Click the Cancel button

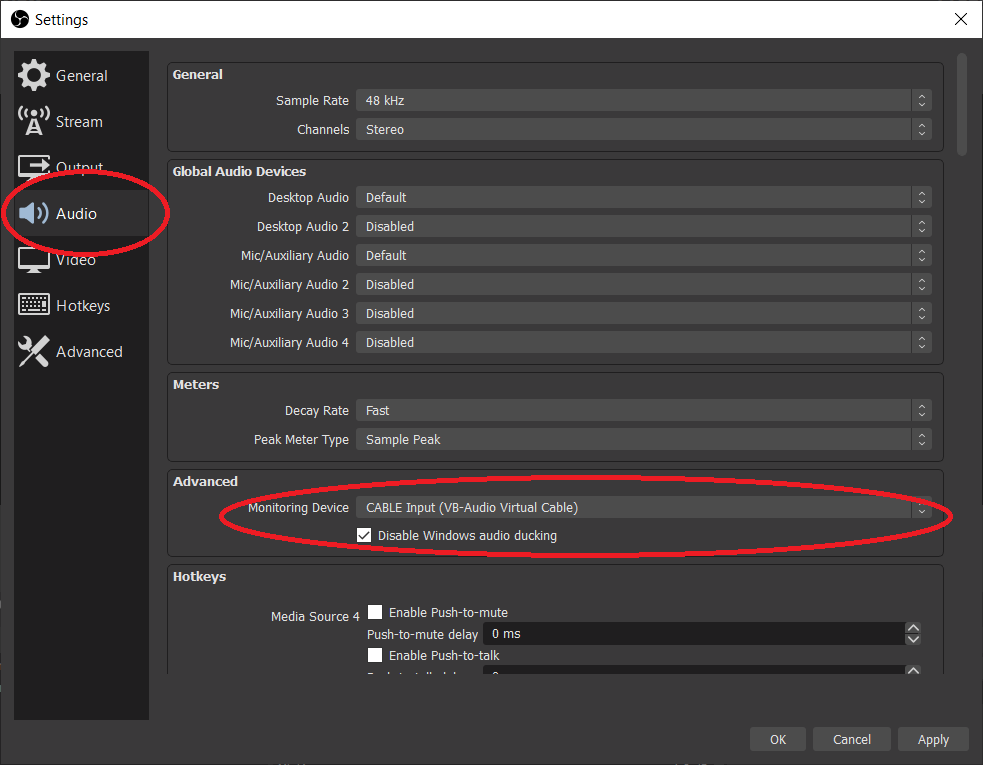(x=851, y=739)
